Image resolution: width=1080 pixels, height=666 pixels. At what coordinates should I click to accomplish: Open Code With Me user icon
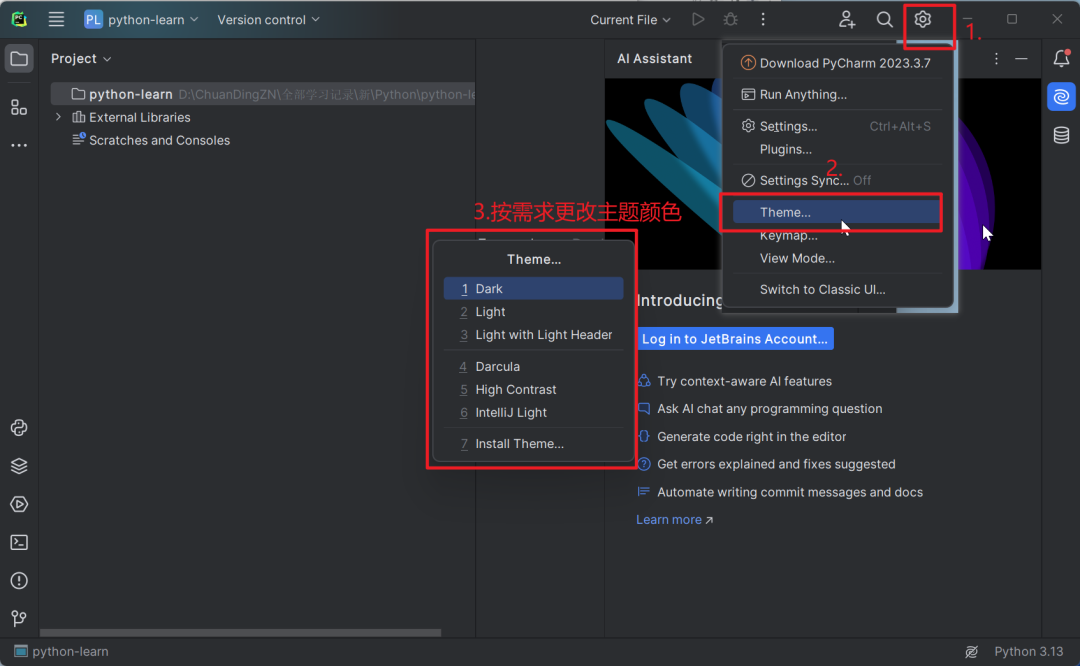[x=847, y=19]
